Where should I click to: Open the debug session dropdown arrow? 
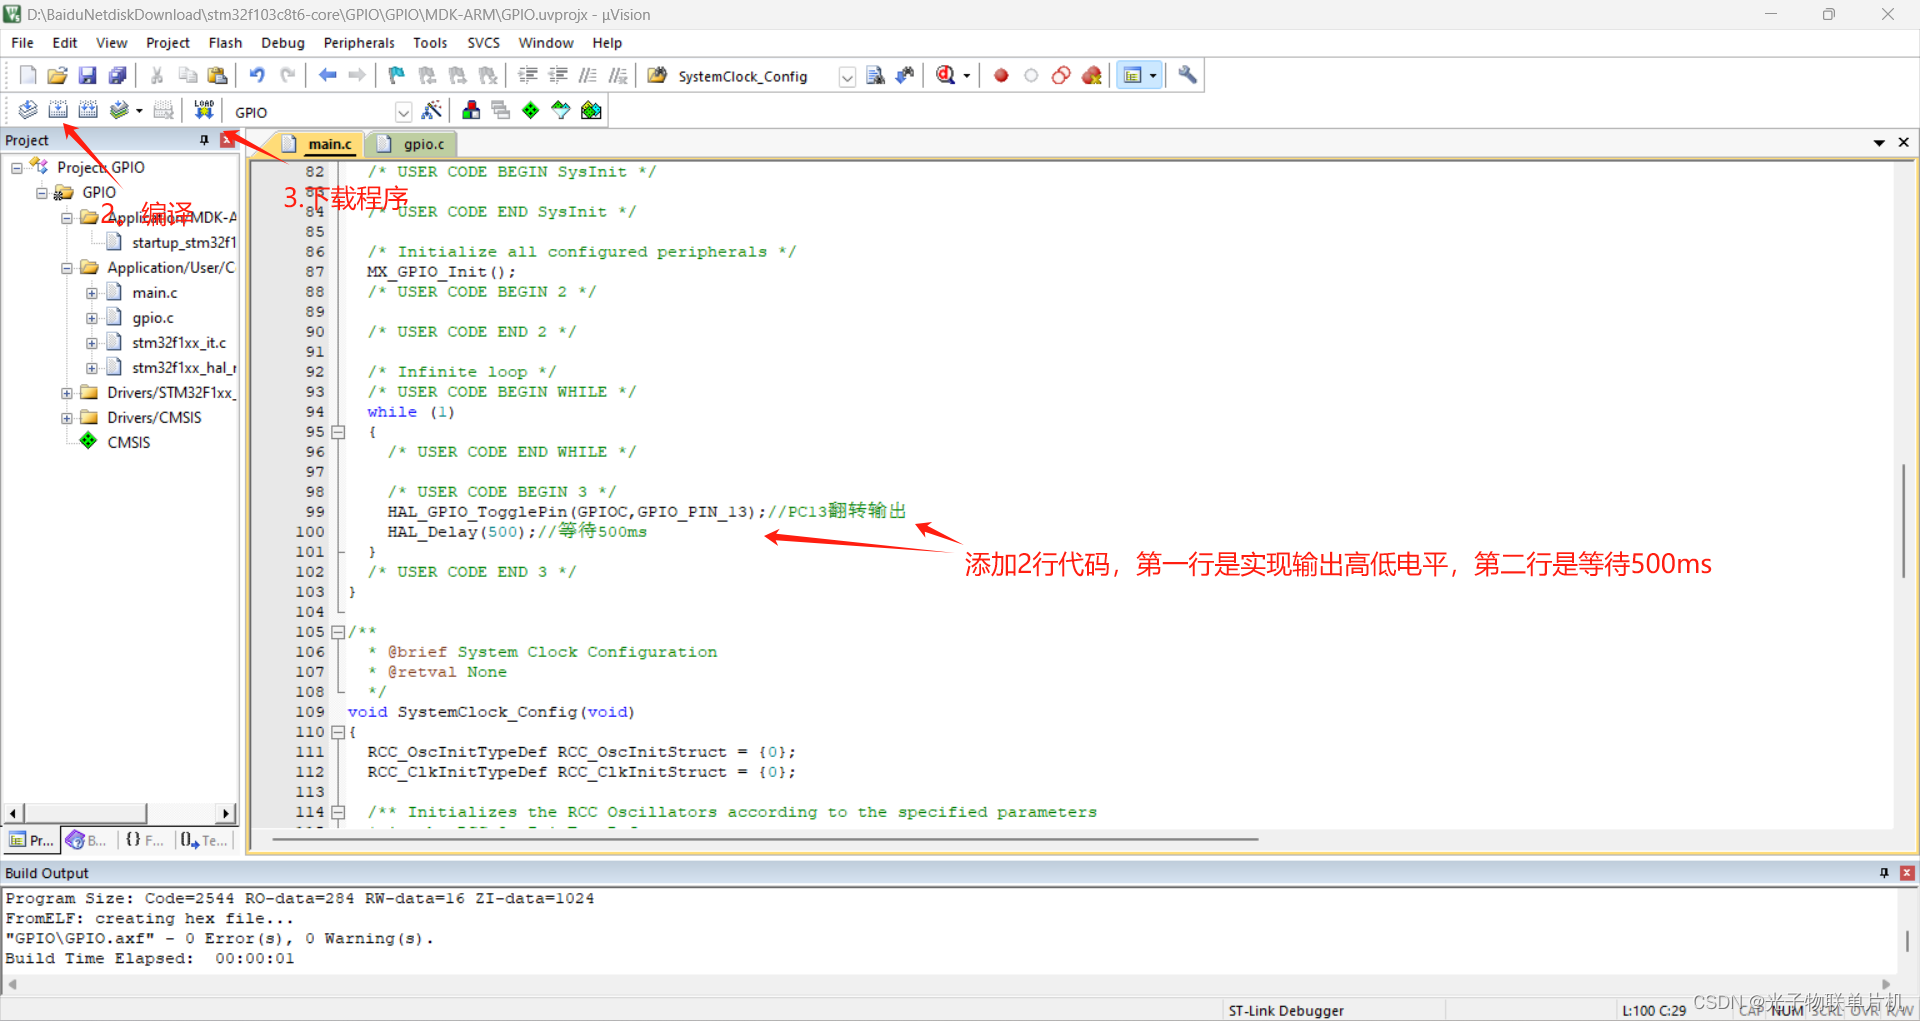point(966,76)
